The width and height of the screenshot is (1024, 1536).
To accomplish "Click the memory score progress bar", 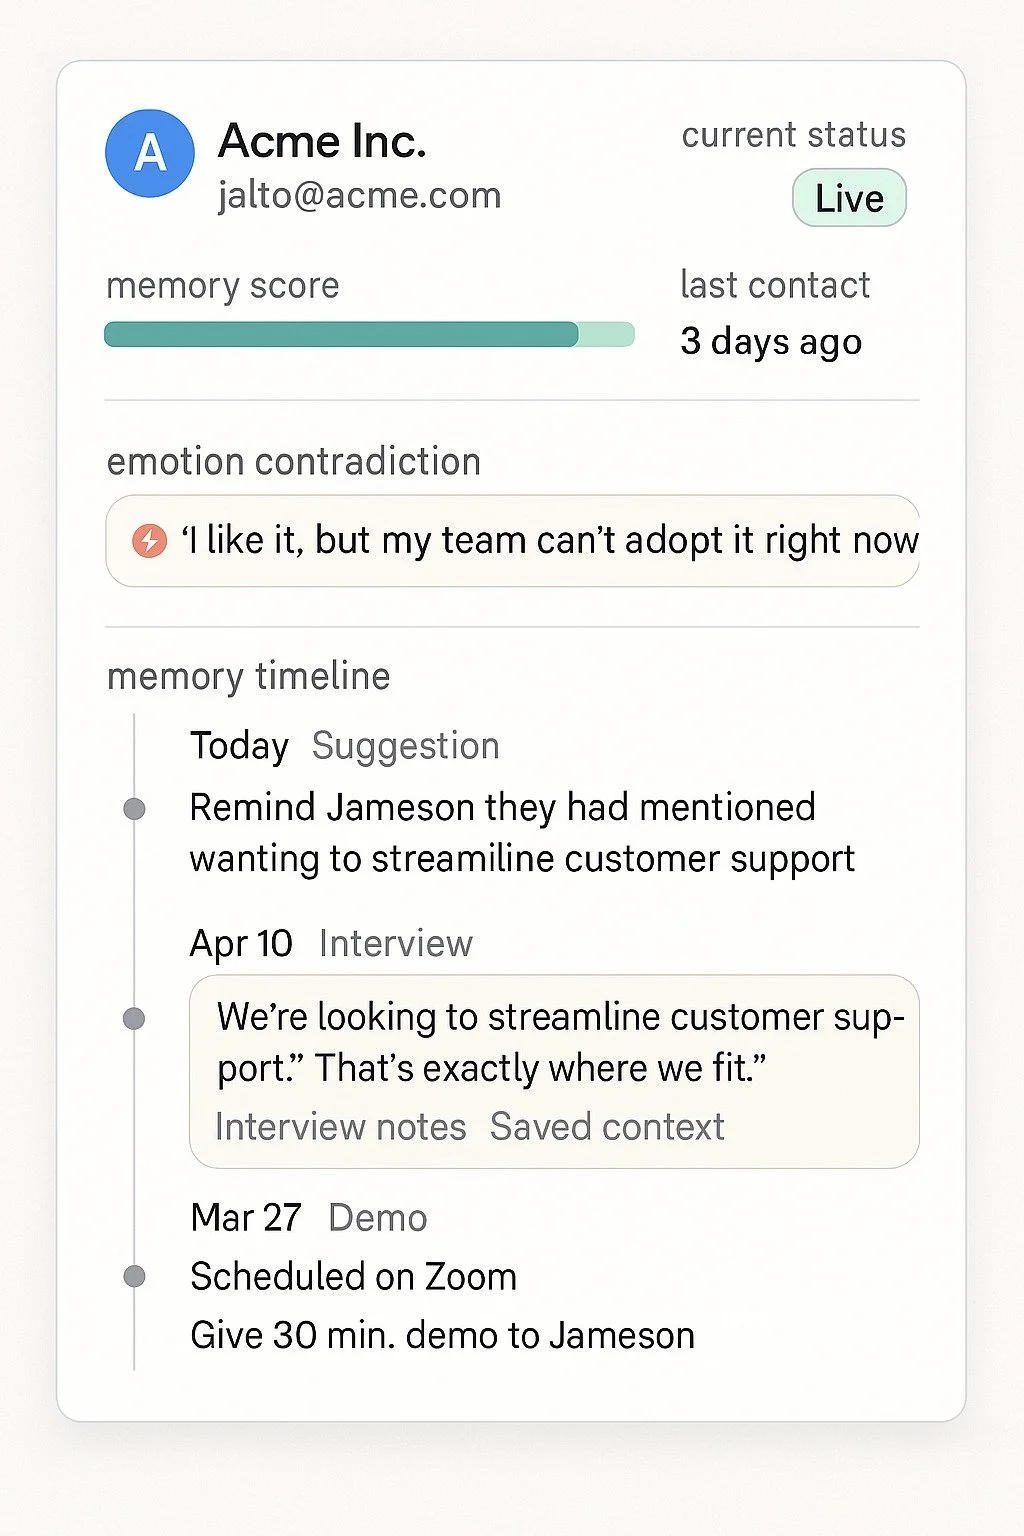I will [369, 334].
